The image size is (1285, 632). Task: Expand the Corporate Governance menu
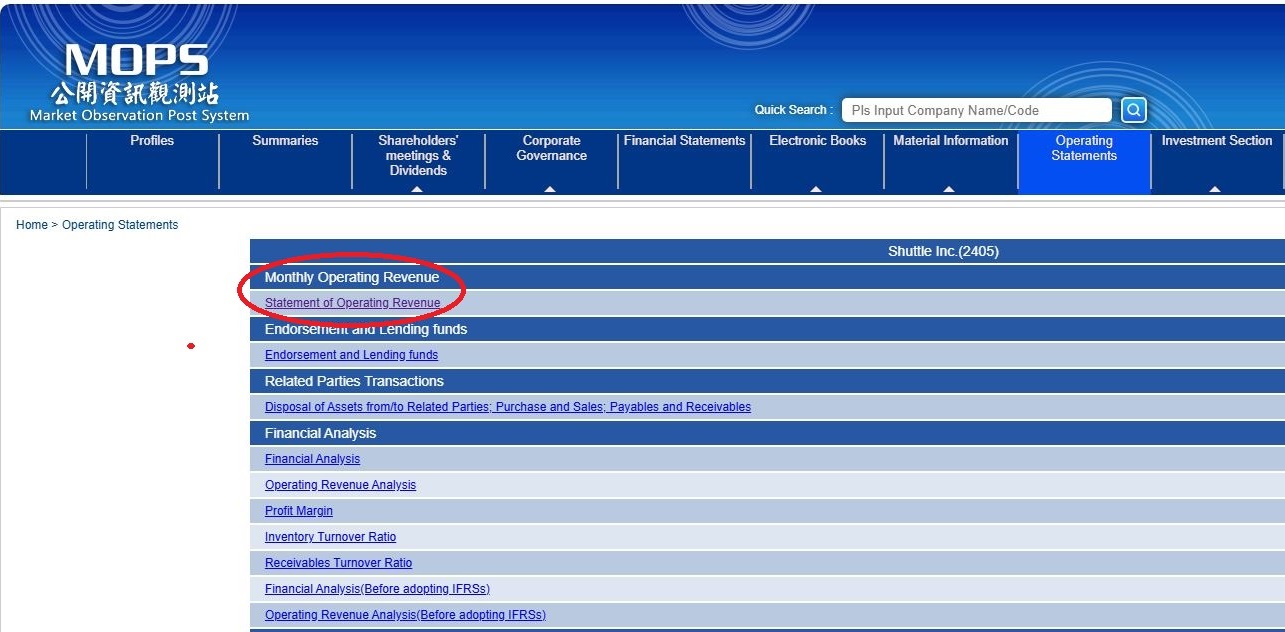coord(551,148)
